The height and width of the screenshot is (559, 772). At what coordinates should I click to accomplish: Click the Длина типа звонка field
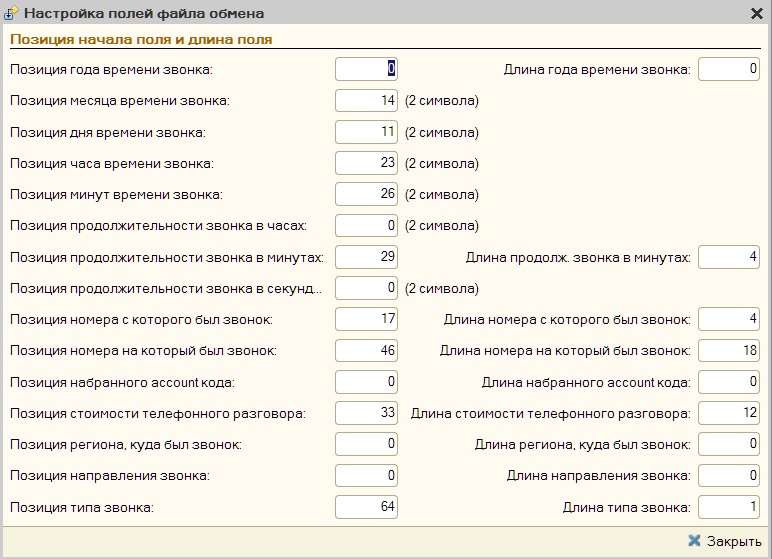[x=729, y=507]
